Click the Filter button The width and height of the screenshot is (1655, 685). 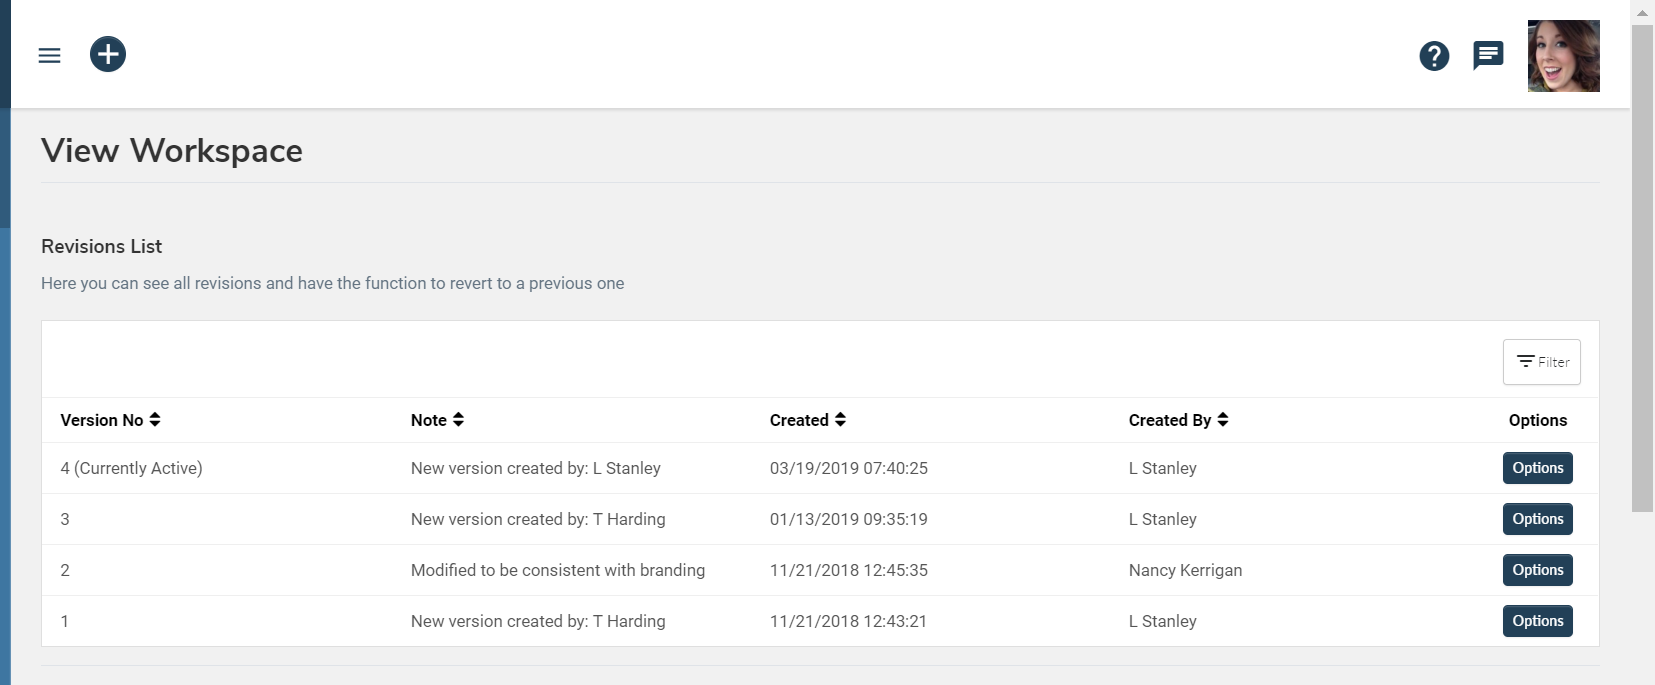coord(1541,362)
